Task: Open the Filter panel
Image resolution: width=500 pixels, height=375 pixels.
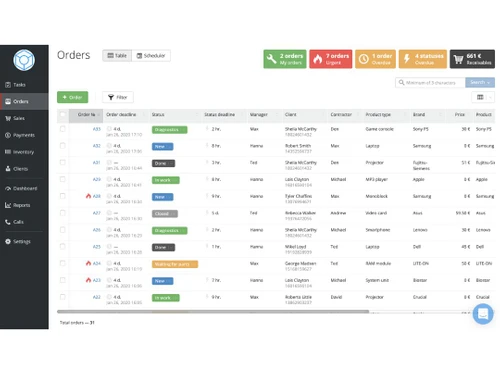Action: coord(118,97)
